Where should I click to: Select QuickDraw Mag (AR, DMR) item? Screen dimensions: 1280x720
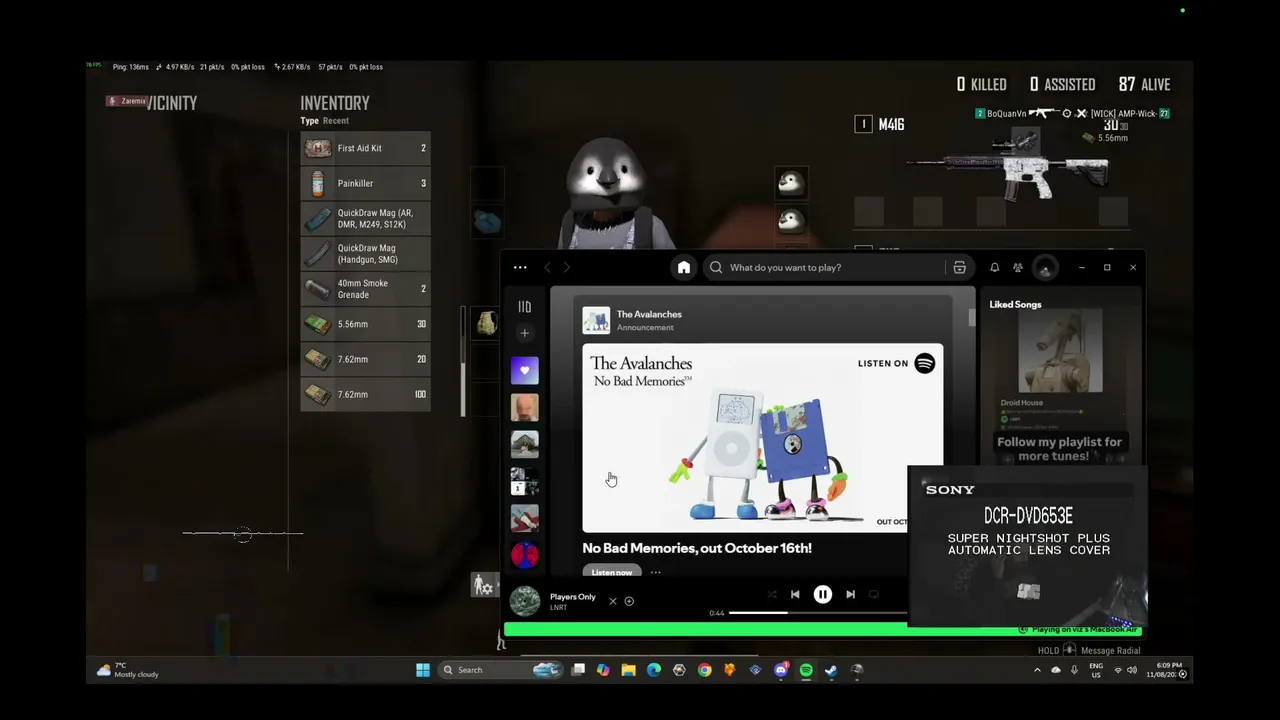(x=365, y=218)
